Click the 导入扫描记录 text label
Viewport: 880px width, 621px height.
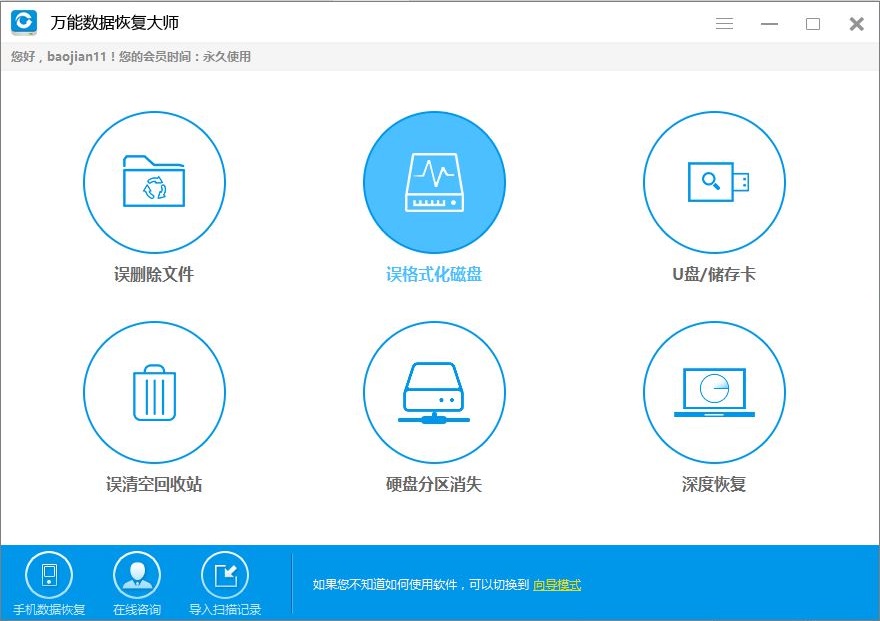225,609
